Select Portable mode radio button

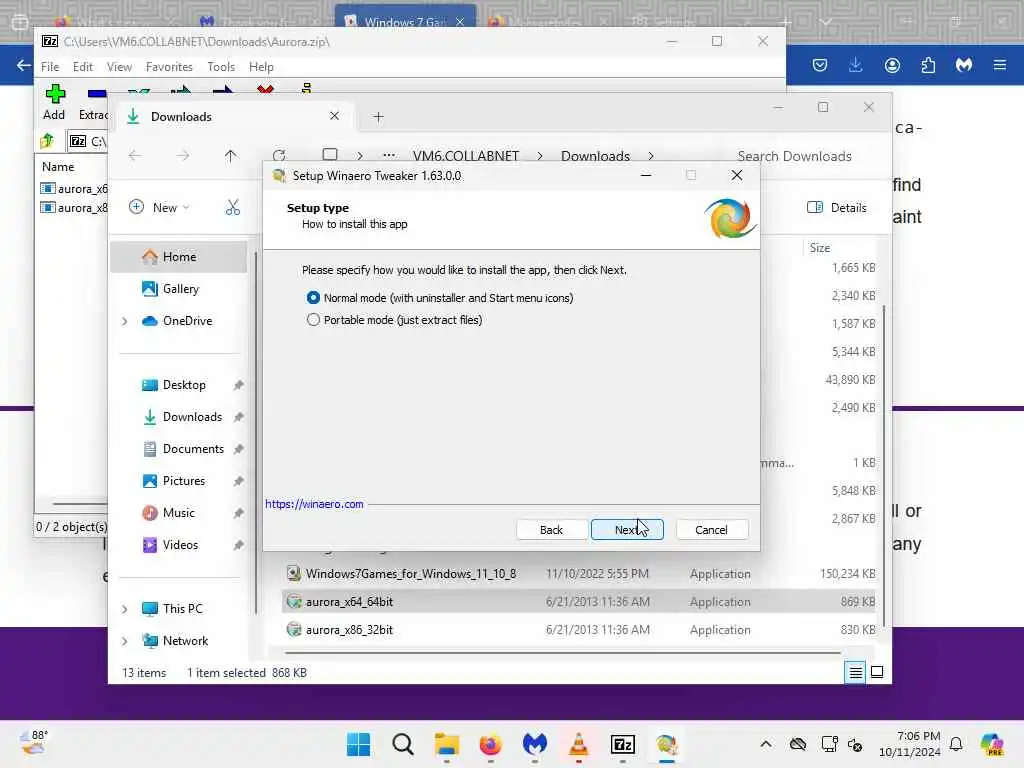pyautogui.click(x=313, y=320)
